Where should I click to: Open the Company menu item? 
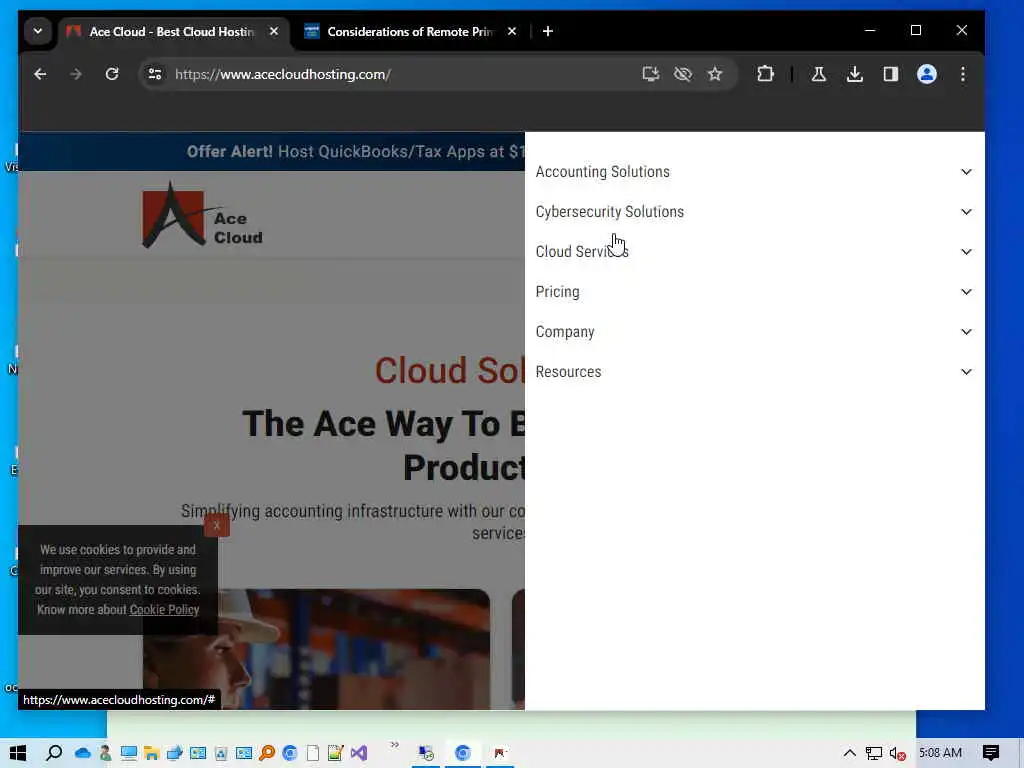pos(565,332)
